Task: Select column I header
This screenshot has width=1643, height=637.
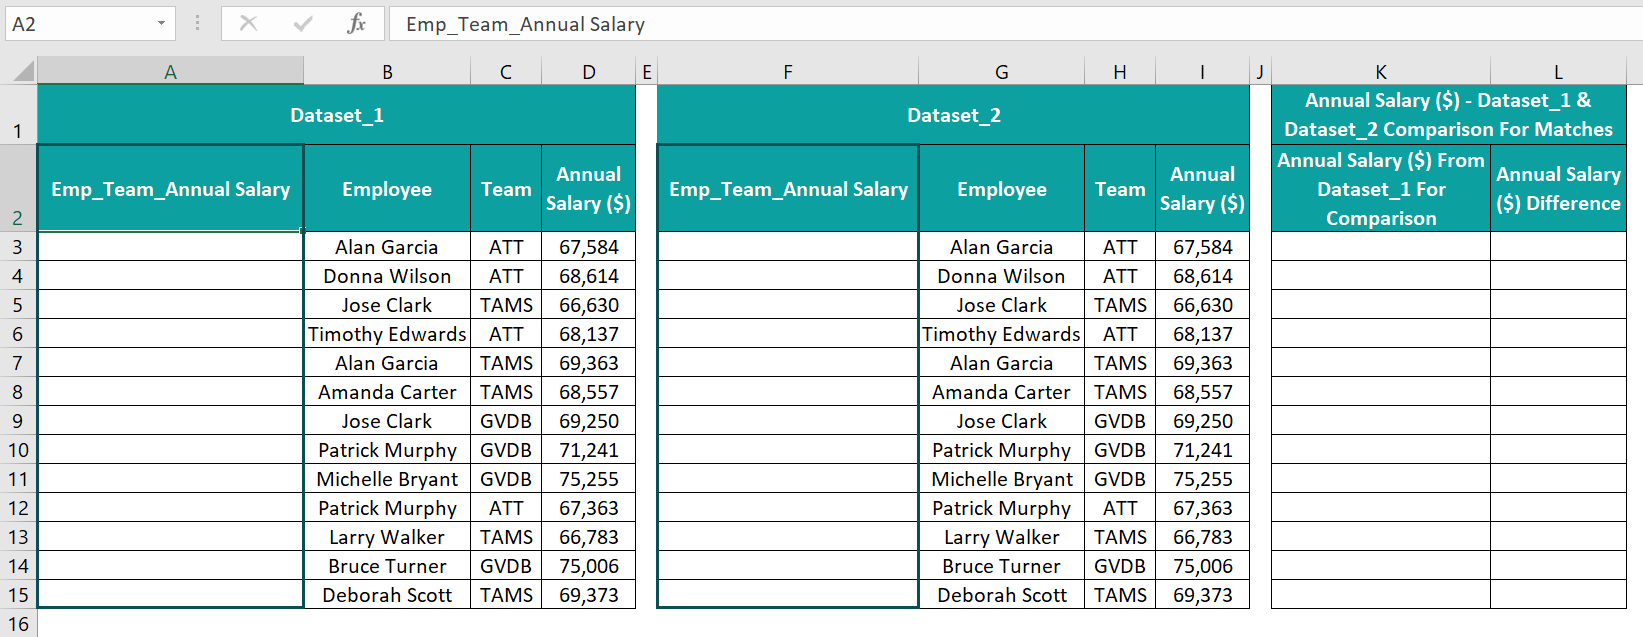Action: (x=1202, y=72)
